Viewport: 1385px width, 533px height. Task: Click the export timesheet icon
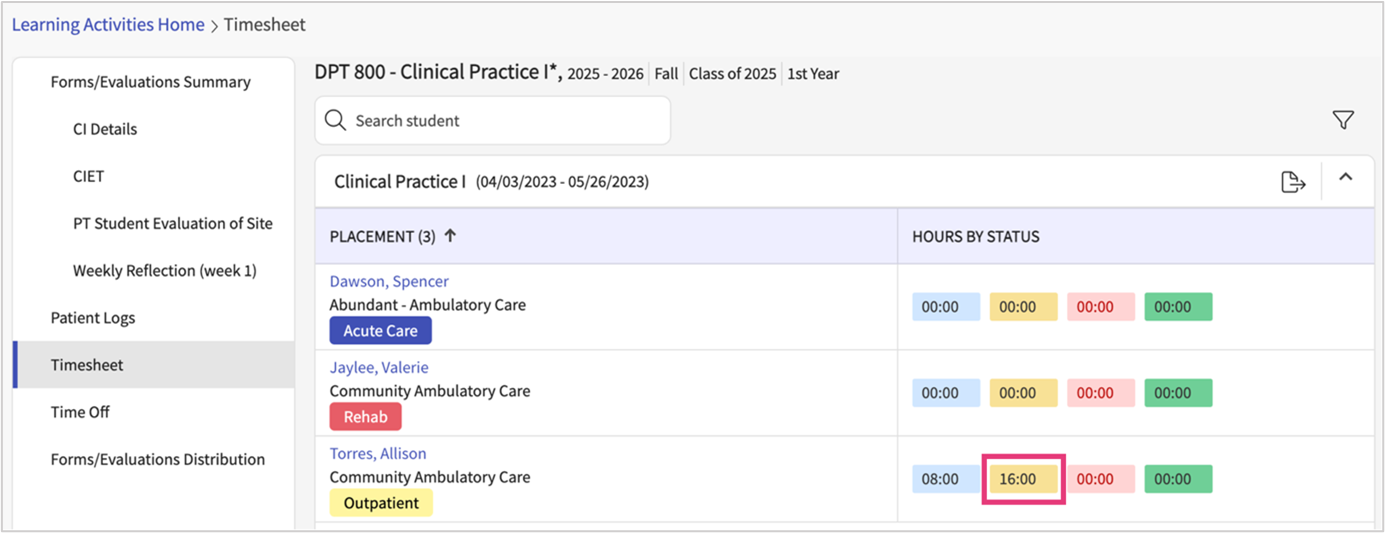click(1293, 182)
